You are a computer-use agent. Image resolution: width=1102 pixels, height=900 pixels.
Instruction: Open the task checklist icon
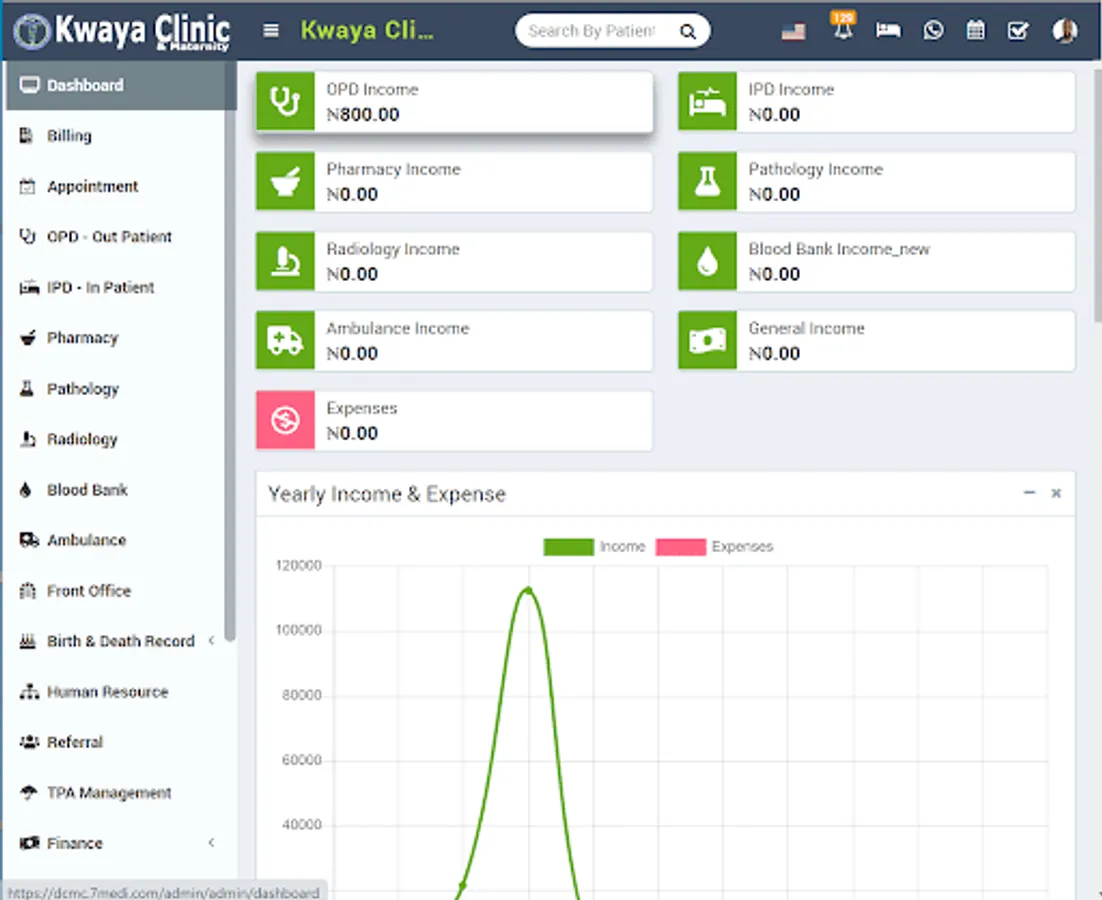[1018, 31]
